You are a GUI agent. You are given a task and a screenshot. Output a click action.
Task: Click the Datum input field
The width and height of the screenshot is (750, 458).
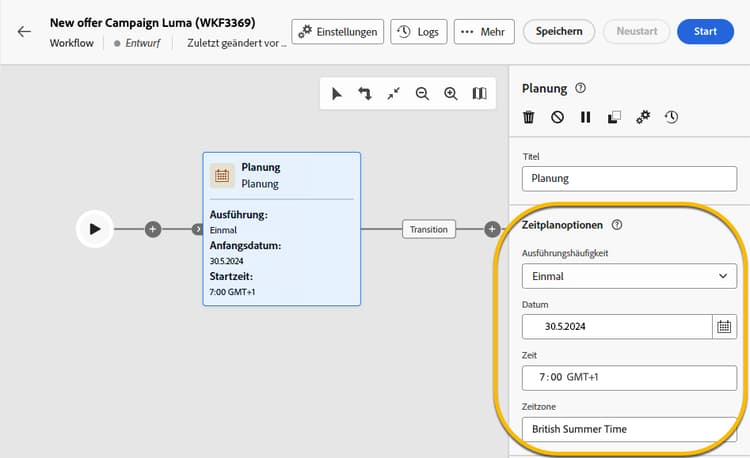[617, 327]
